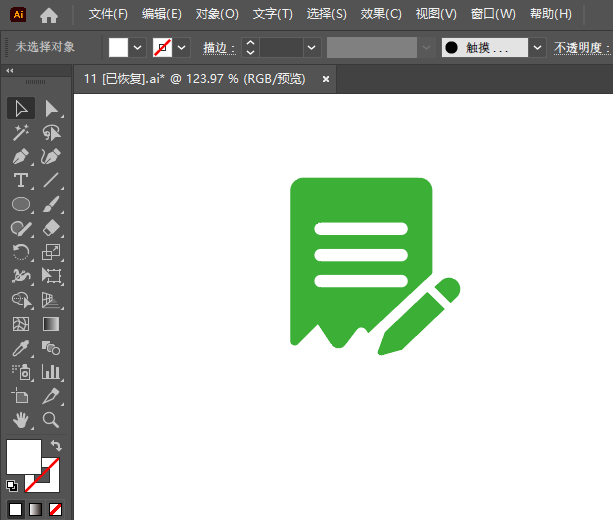The width and height of the screenshot is (613, 520).
Task: Reset to default fill and stroke
Action: pyautogui.click(x=12, y=486)
